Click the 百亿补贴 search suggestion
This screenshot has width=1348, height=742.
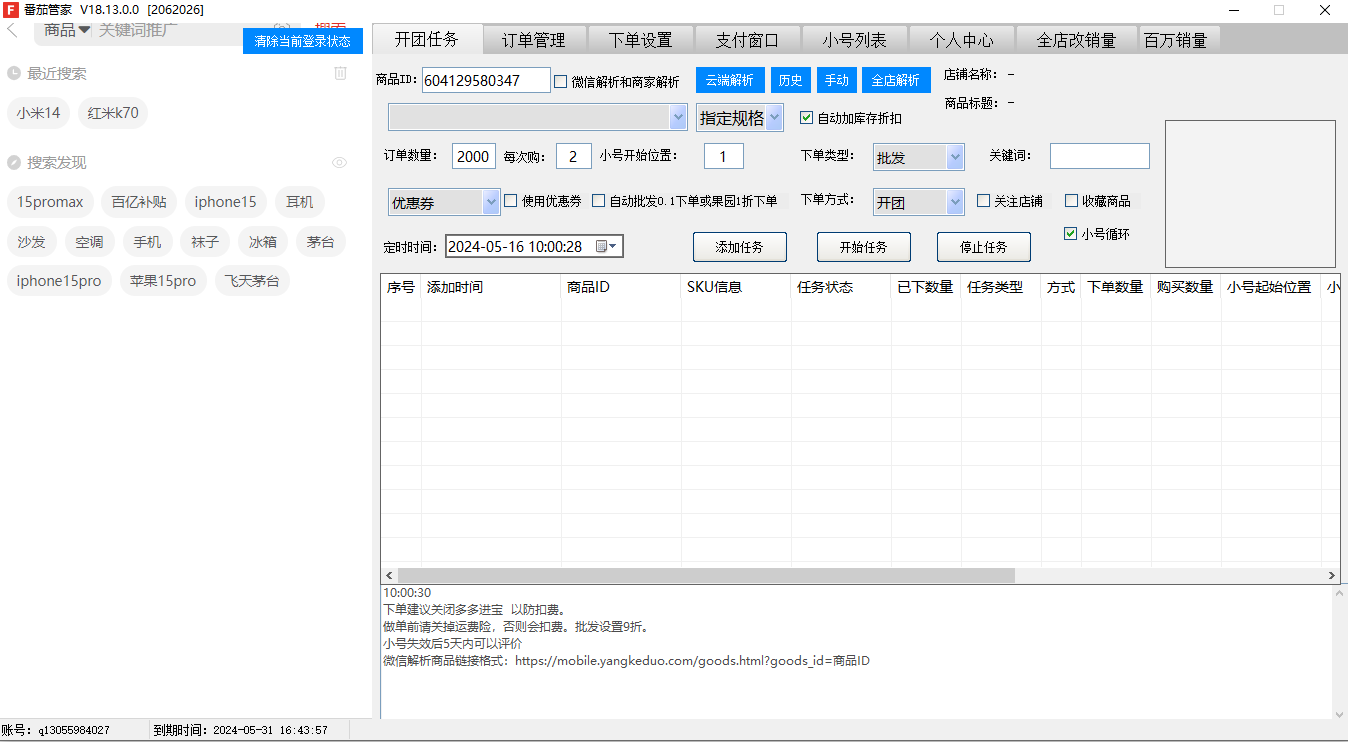139,202
